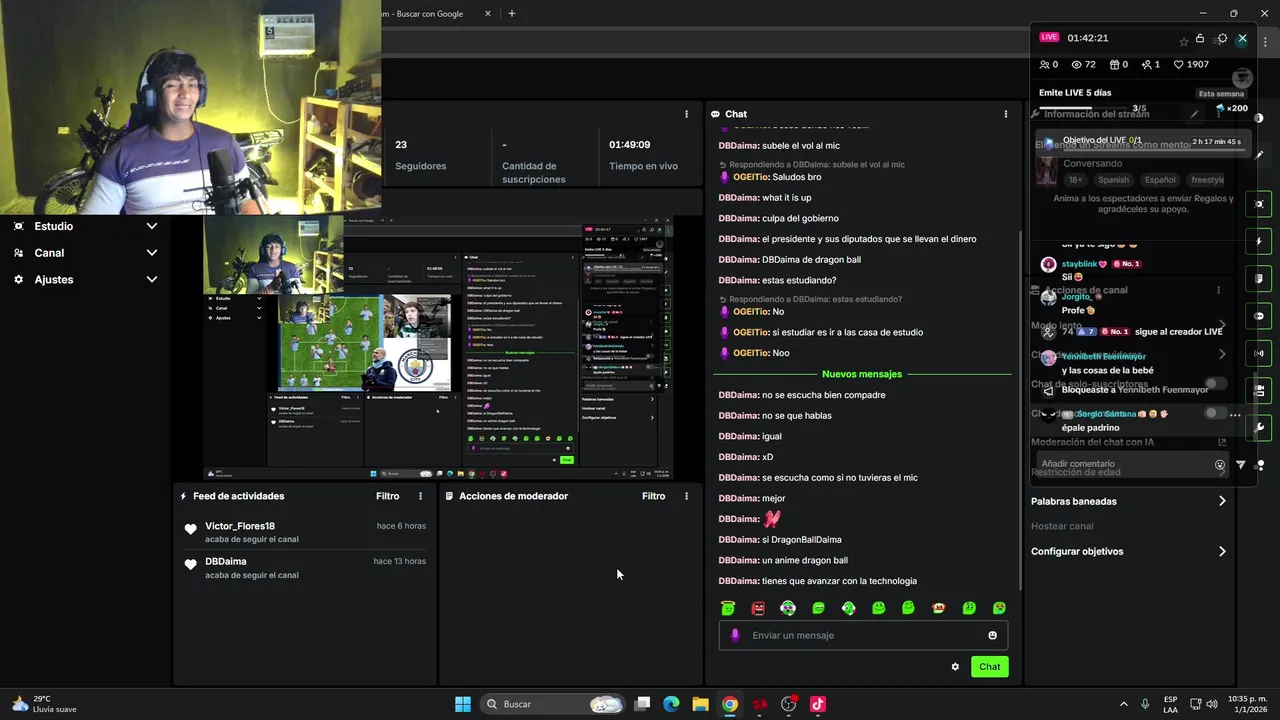Click the Windows Start button

point(463,704)
